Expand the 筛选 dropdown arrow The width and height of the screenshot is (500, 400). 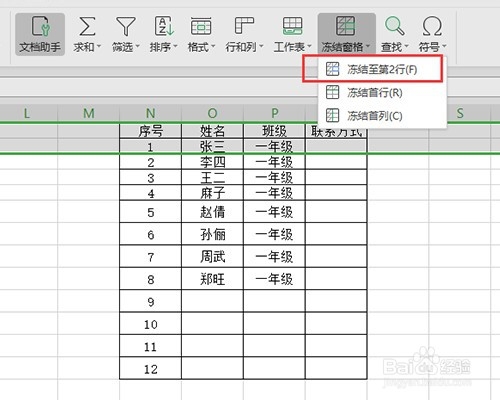tap(137, 47)
